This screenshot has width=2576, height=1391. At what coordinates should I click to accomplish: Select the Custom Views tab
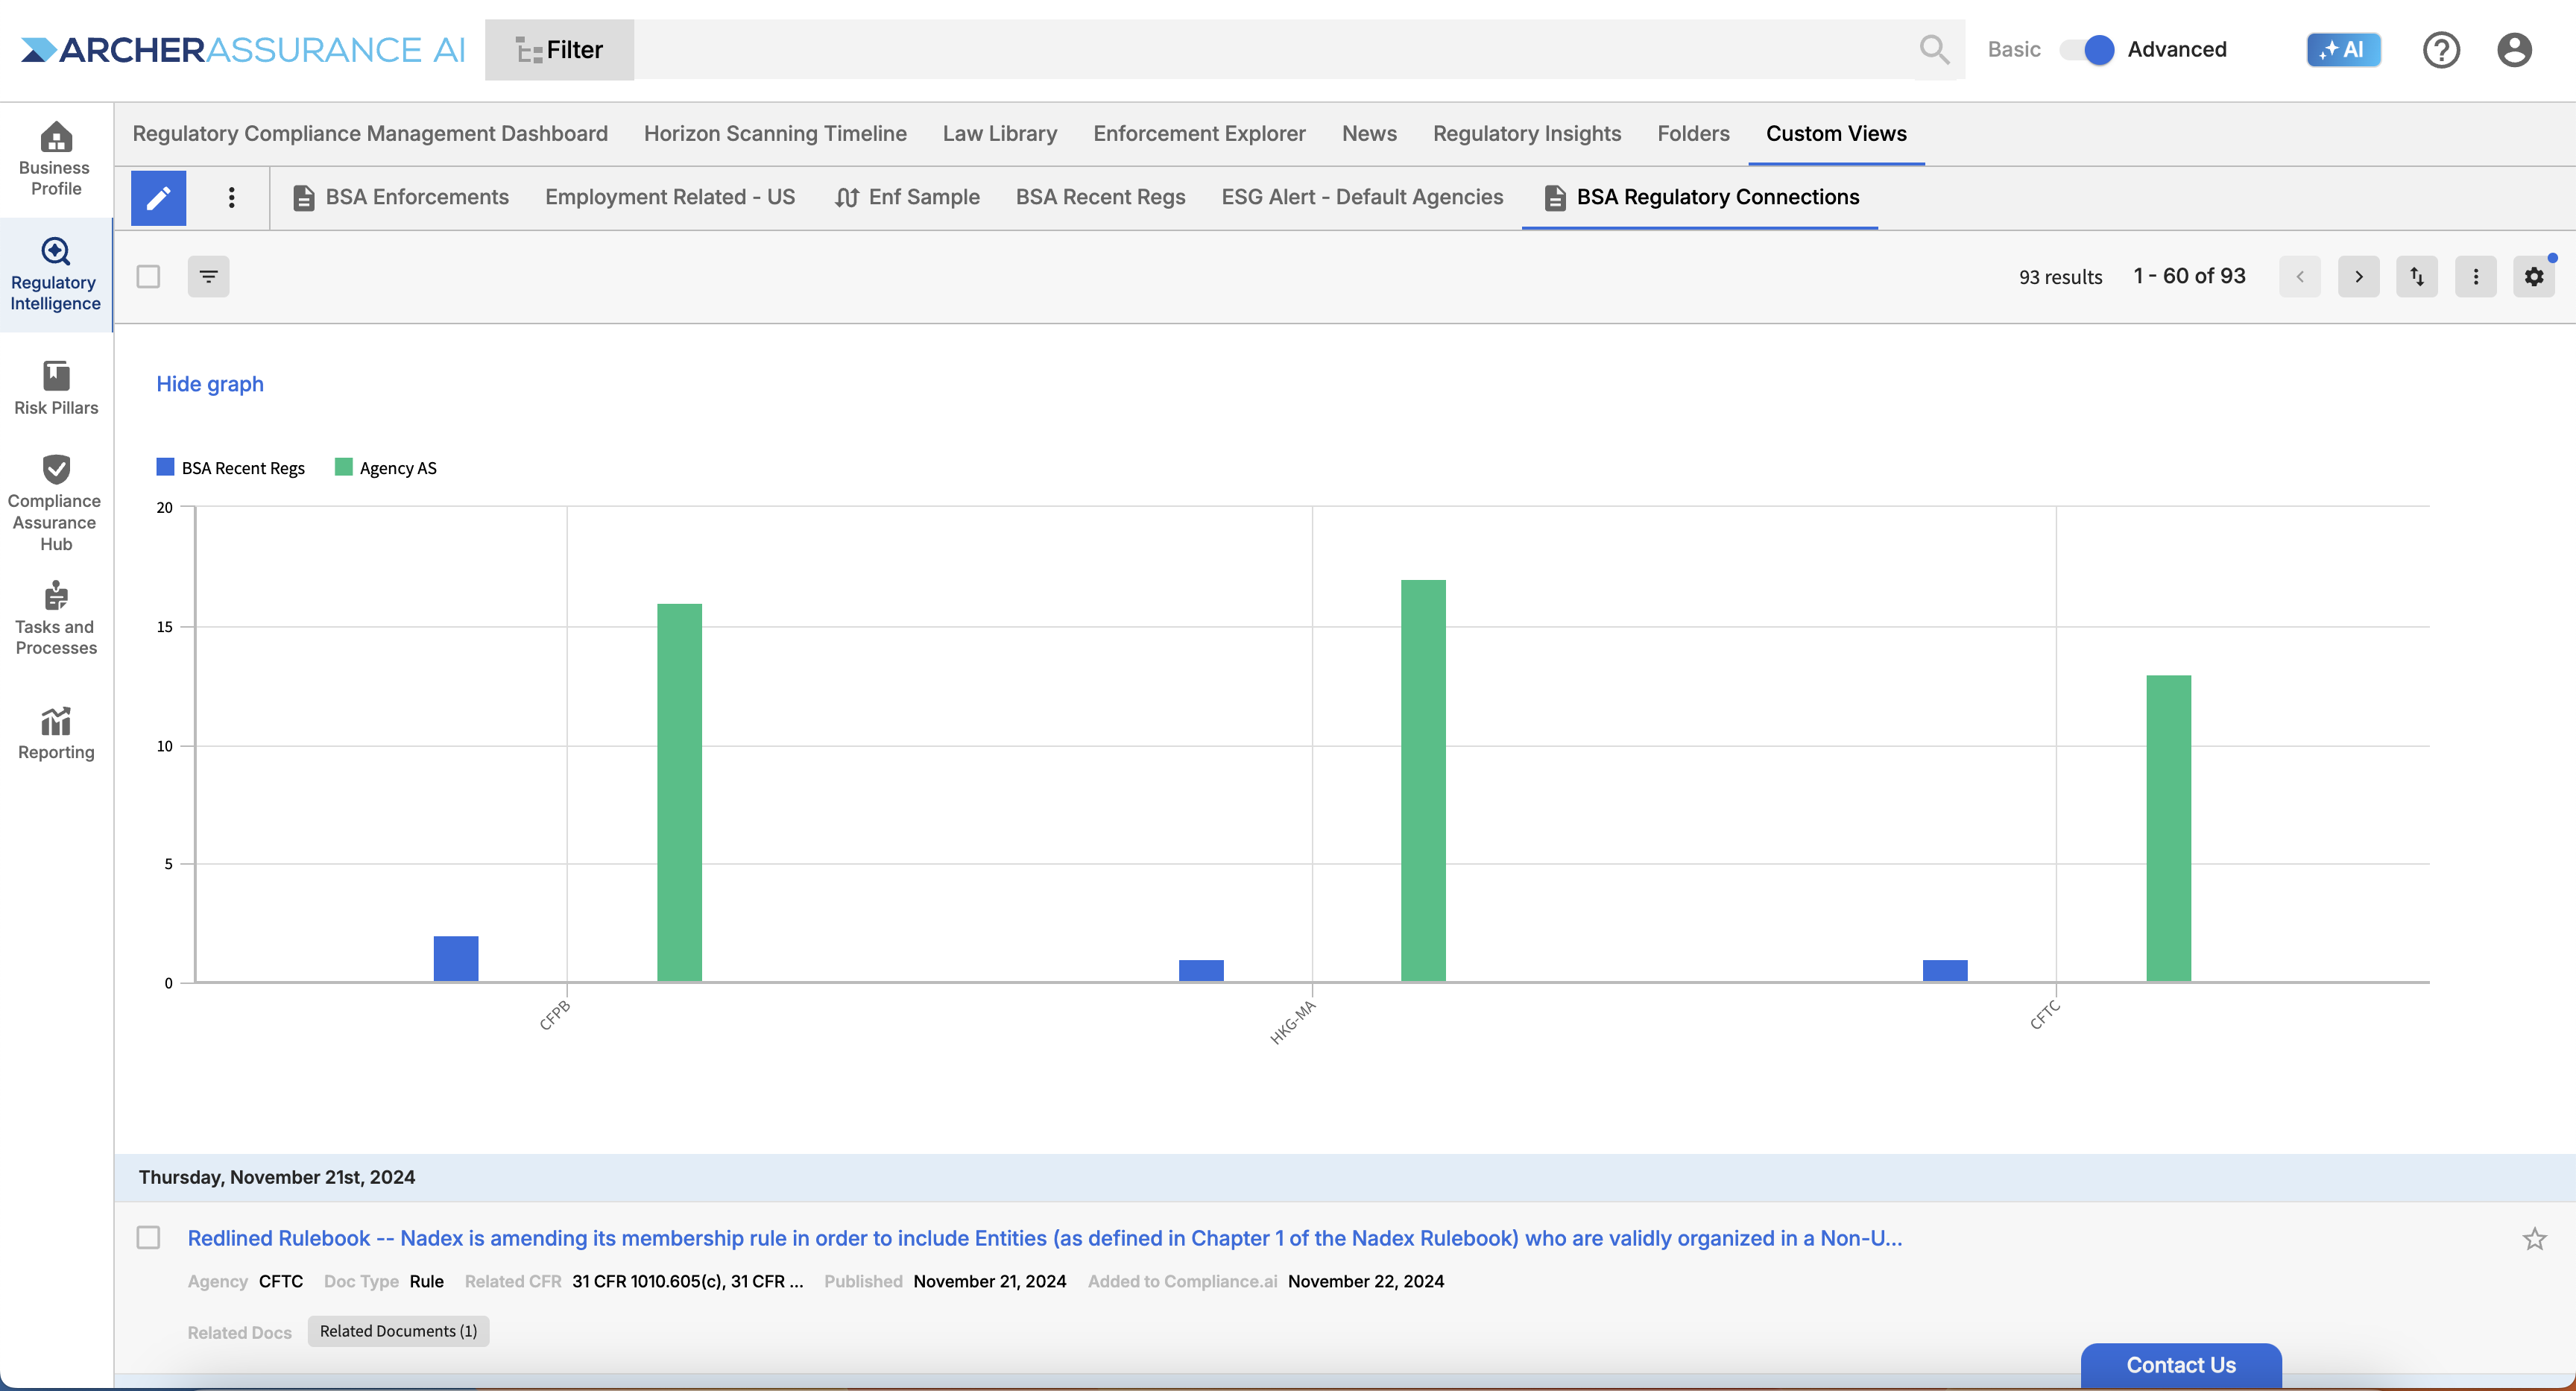point(1836,134)
